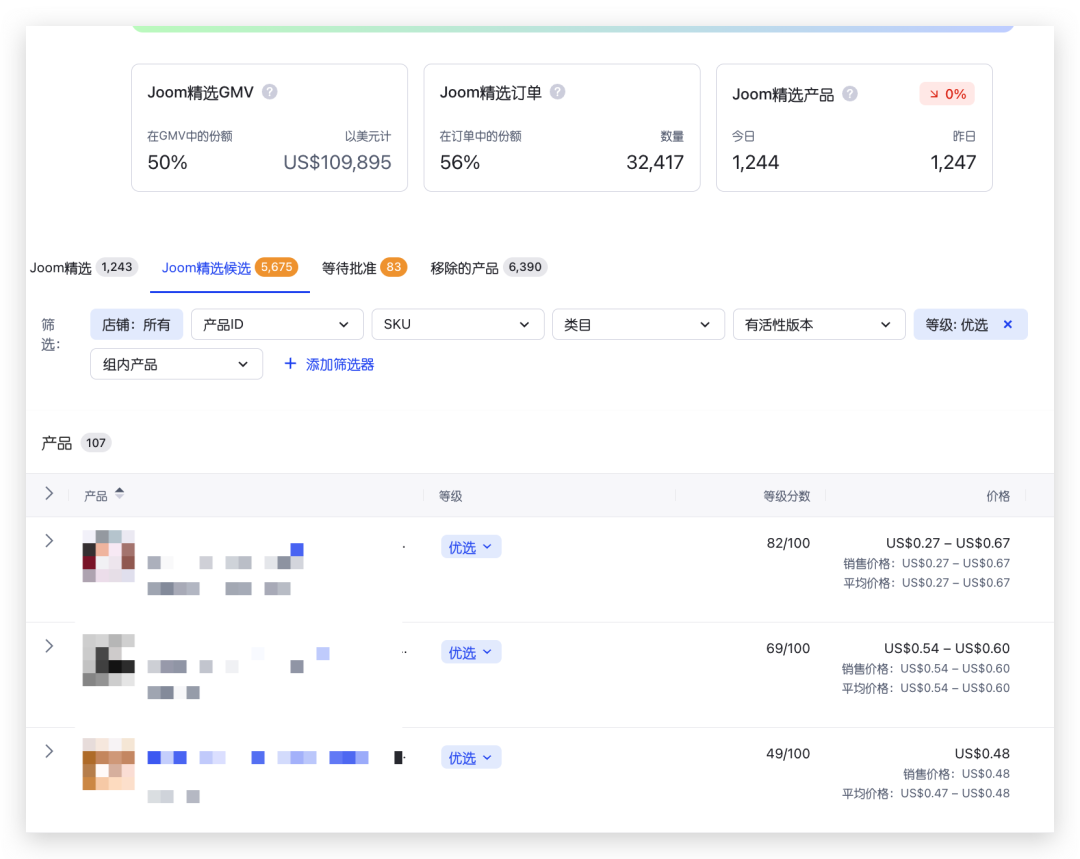1080x859 pixels.
Task: Change 优选 grade for the 49/100 product
Action: [470, 758]
